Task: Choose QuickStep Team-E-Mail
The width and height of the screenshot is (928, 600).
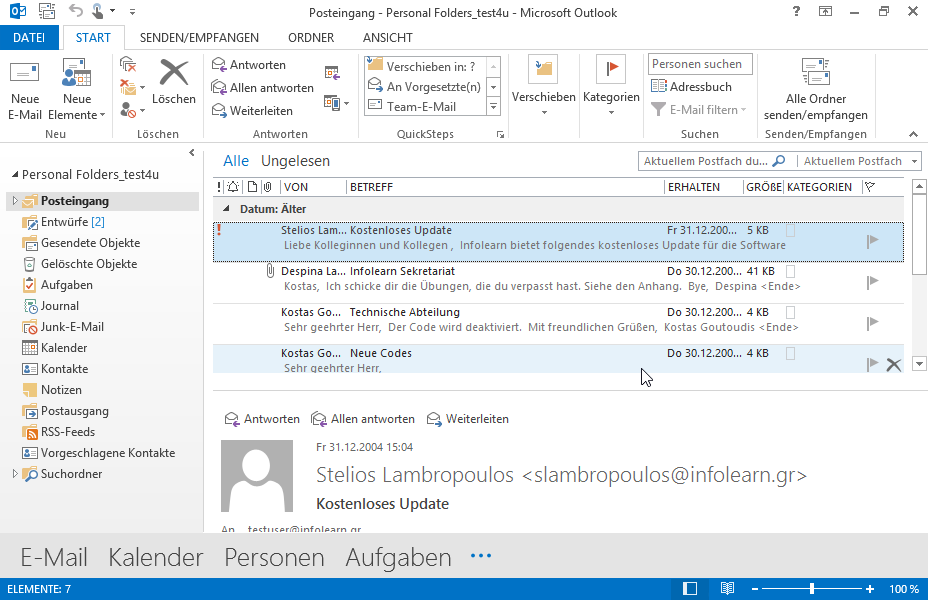Action: 425,107
